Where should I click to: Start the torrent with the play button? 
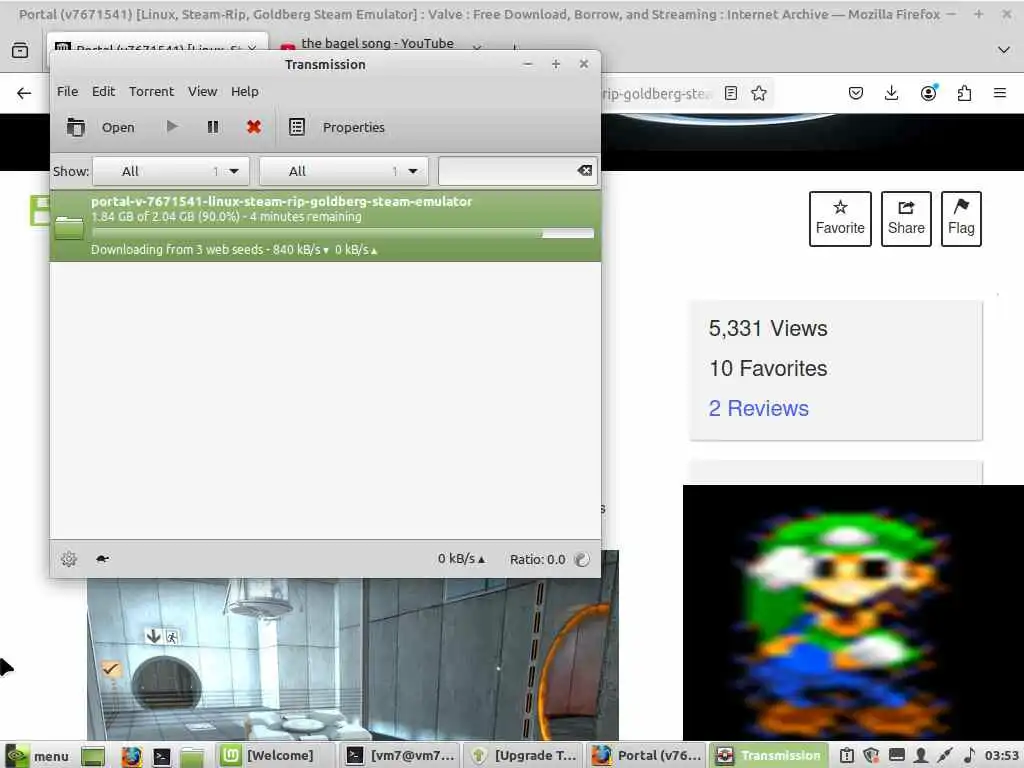[172, 126]
